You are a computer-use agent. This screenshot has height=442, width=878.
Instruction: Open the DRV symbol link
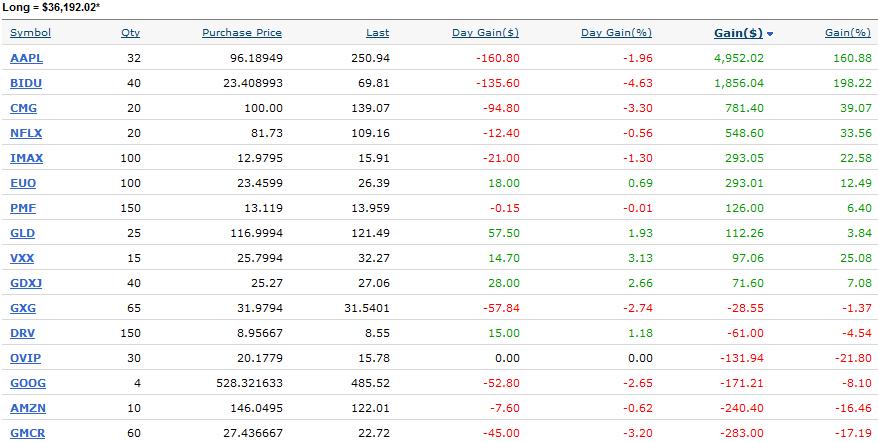(x=22, y=333)
